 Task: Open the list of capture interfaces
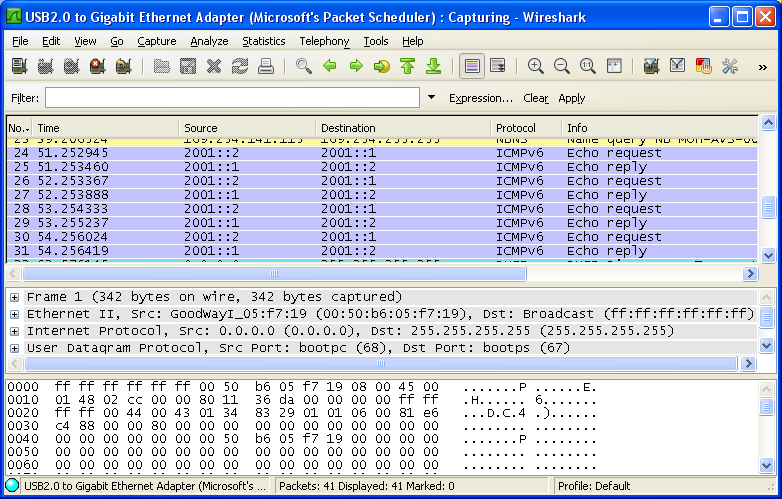click(19, 66)
